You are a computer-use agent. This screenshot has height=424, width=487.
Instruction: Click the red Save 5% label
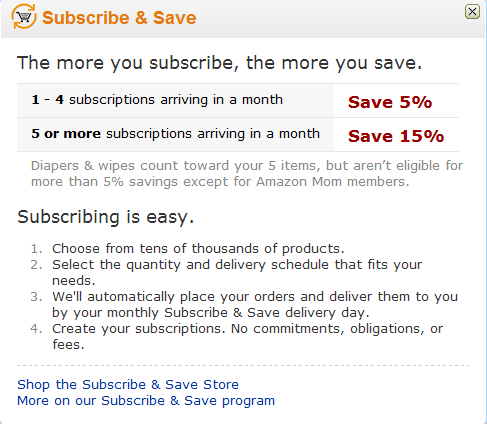pyautogui.click(x=390, y=102)
